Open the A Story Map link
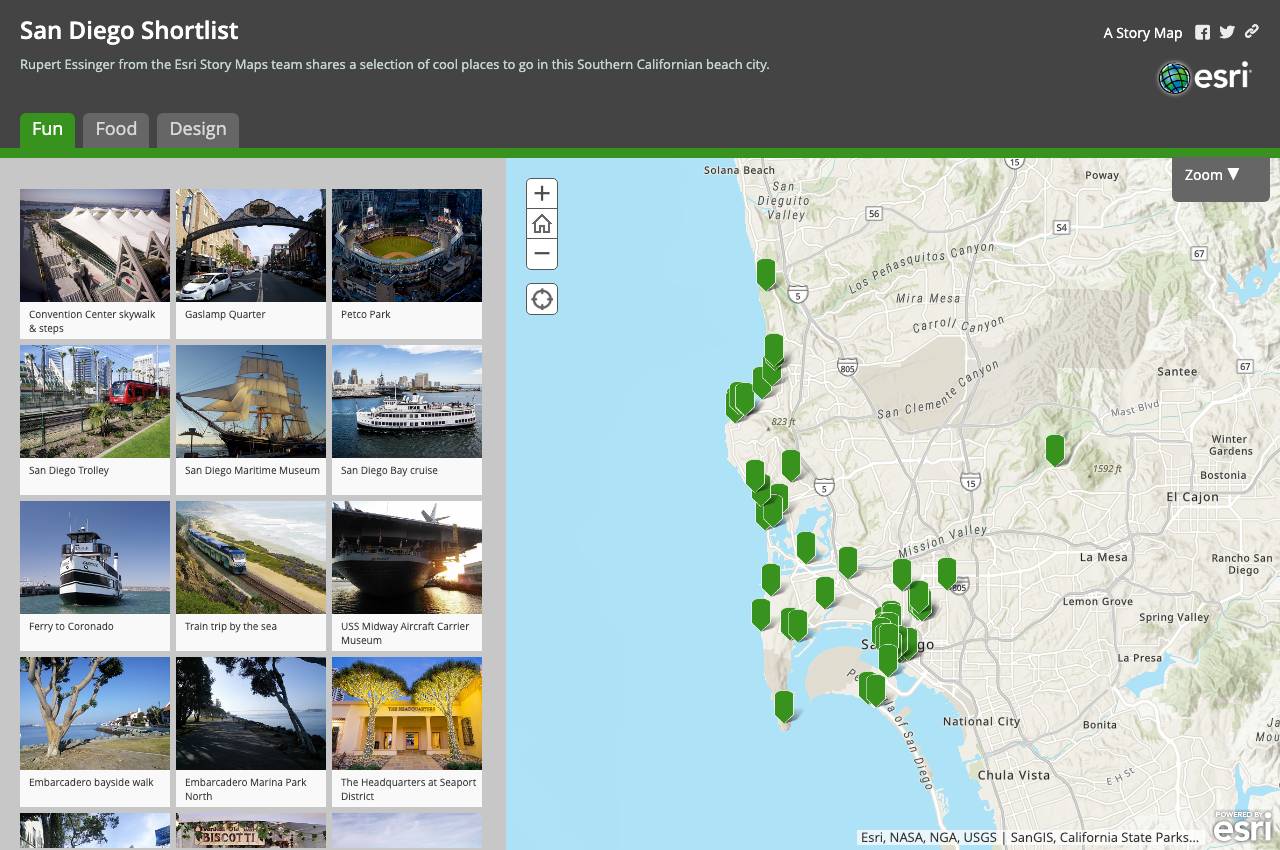 pyautogui.click(x=1142, y=33)
